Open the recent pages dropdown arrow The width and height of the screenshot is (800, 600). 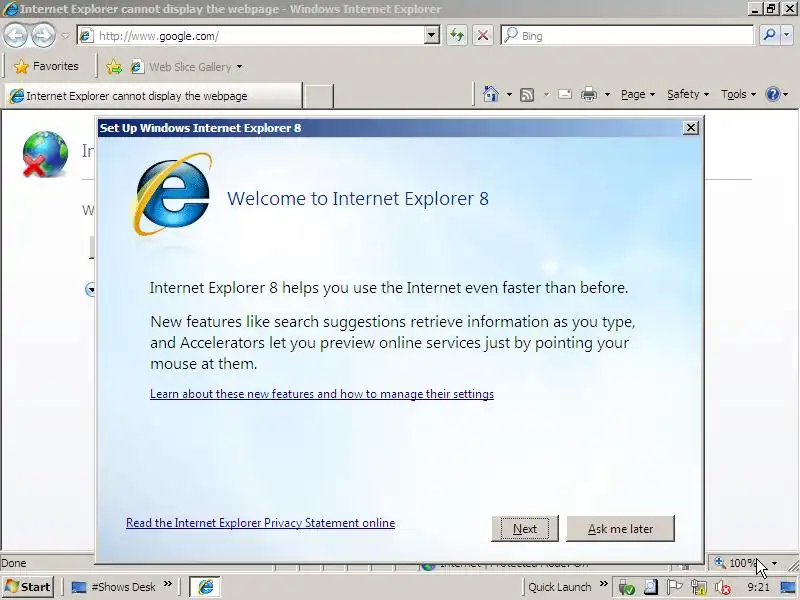[x=65, y=36]
